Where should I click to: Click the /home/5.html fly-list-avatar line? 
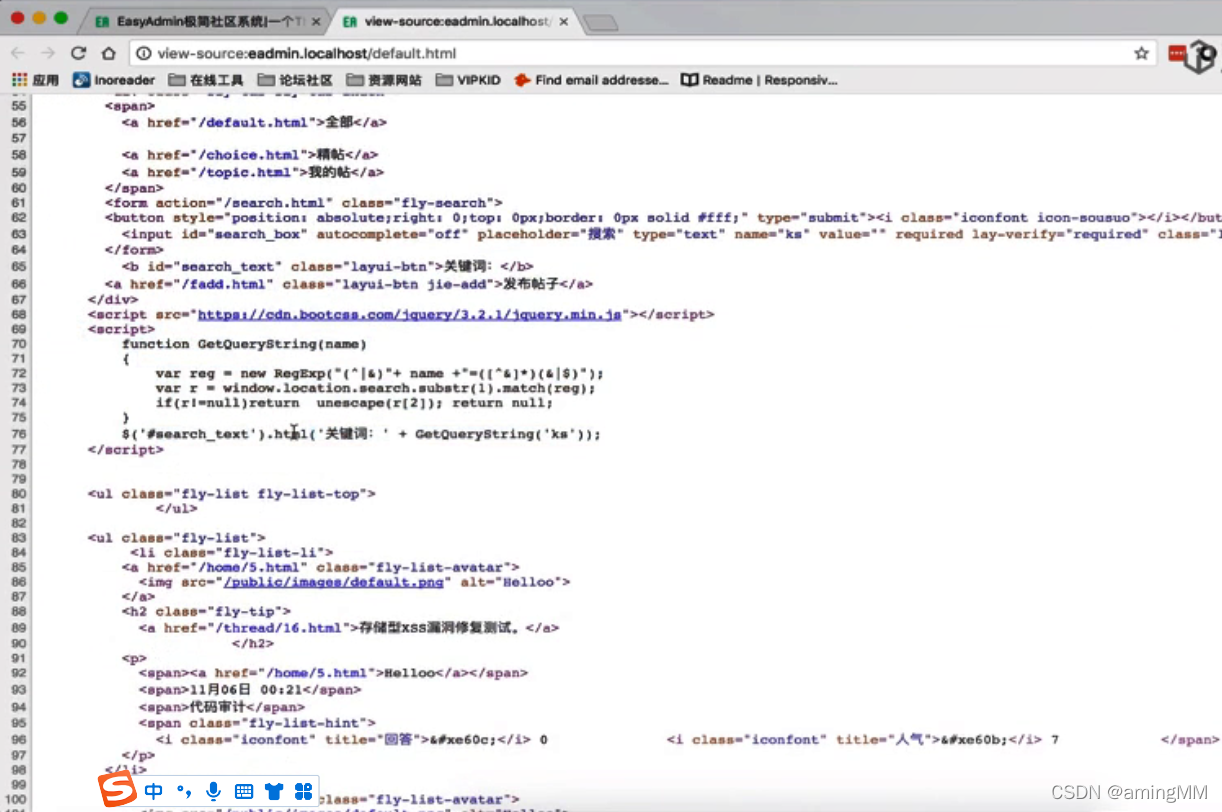pyautogui.click(x=321, y=567)
